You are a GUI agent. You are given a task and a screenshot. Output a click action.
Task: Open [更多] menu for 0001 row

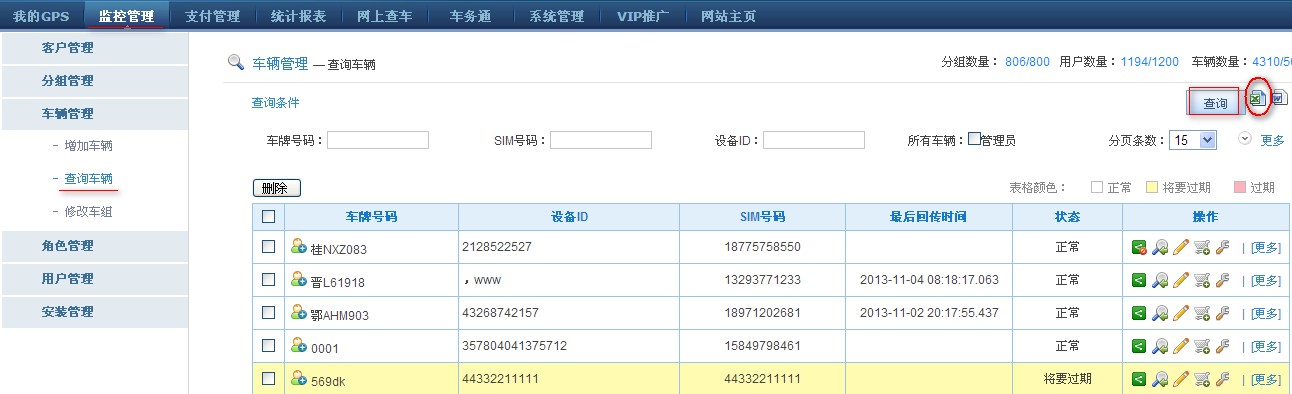pyautogui.click(x=1265, y=347)
